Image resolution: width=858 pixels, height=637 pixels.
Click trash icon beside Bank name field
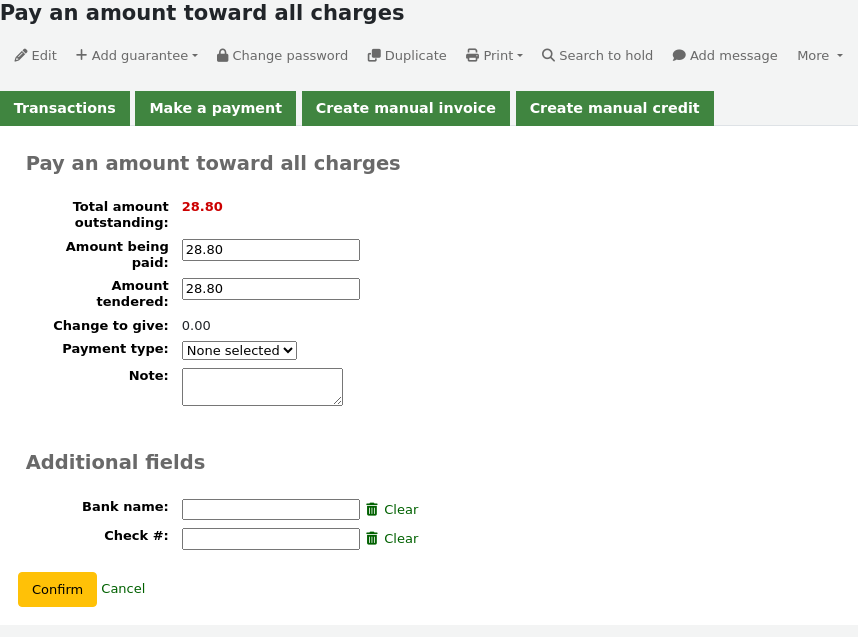[x=372, y=509]
